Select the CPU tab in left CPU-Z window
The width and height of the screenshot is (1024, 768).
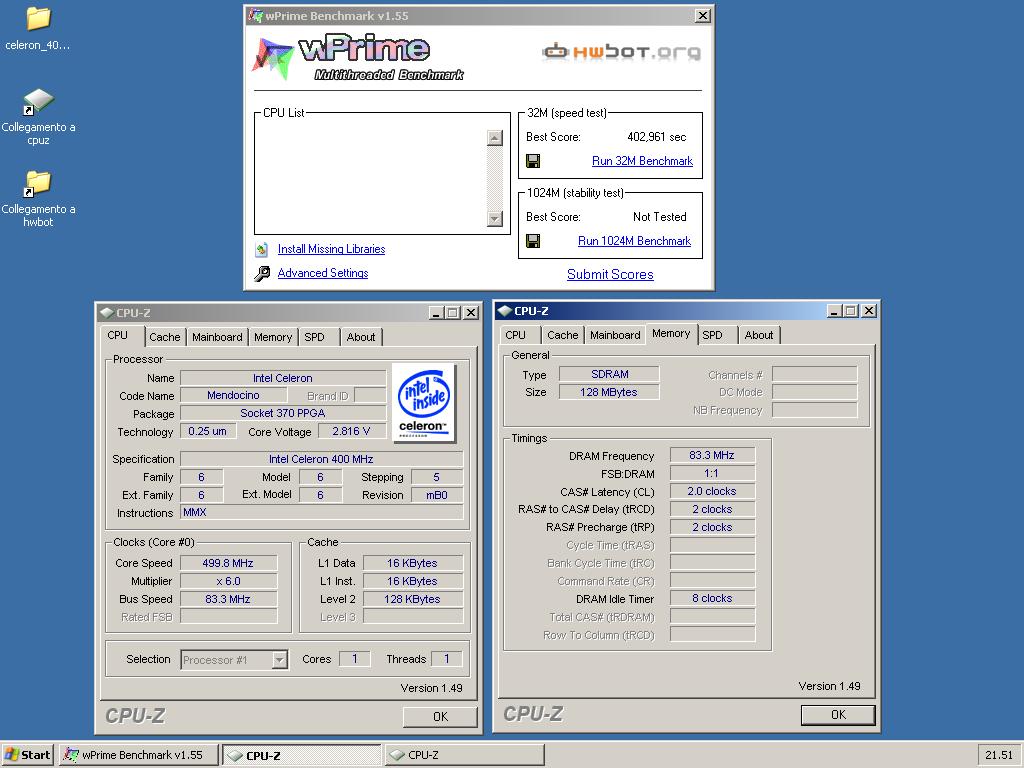coord(118,335)
